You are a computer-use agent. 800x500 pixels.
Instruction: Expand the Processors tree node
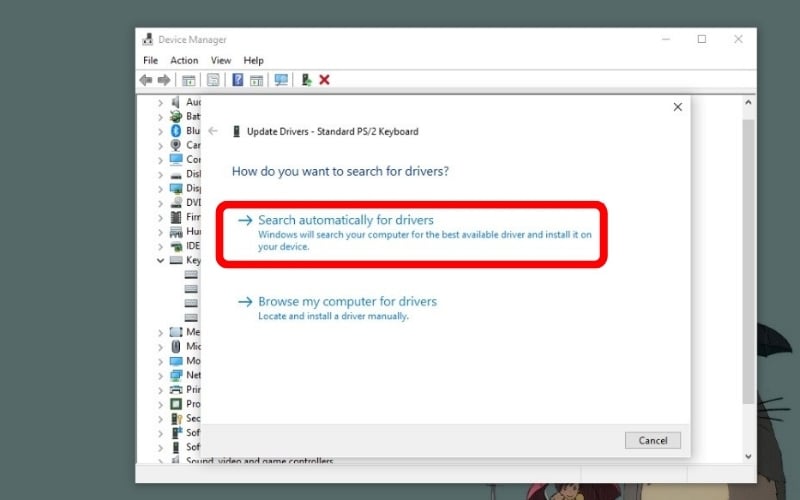click(160, 404)
